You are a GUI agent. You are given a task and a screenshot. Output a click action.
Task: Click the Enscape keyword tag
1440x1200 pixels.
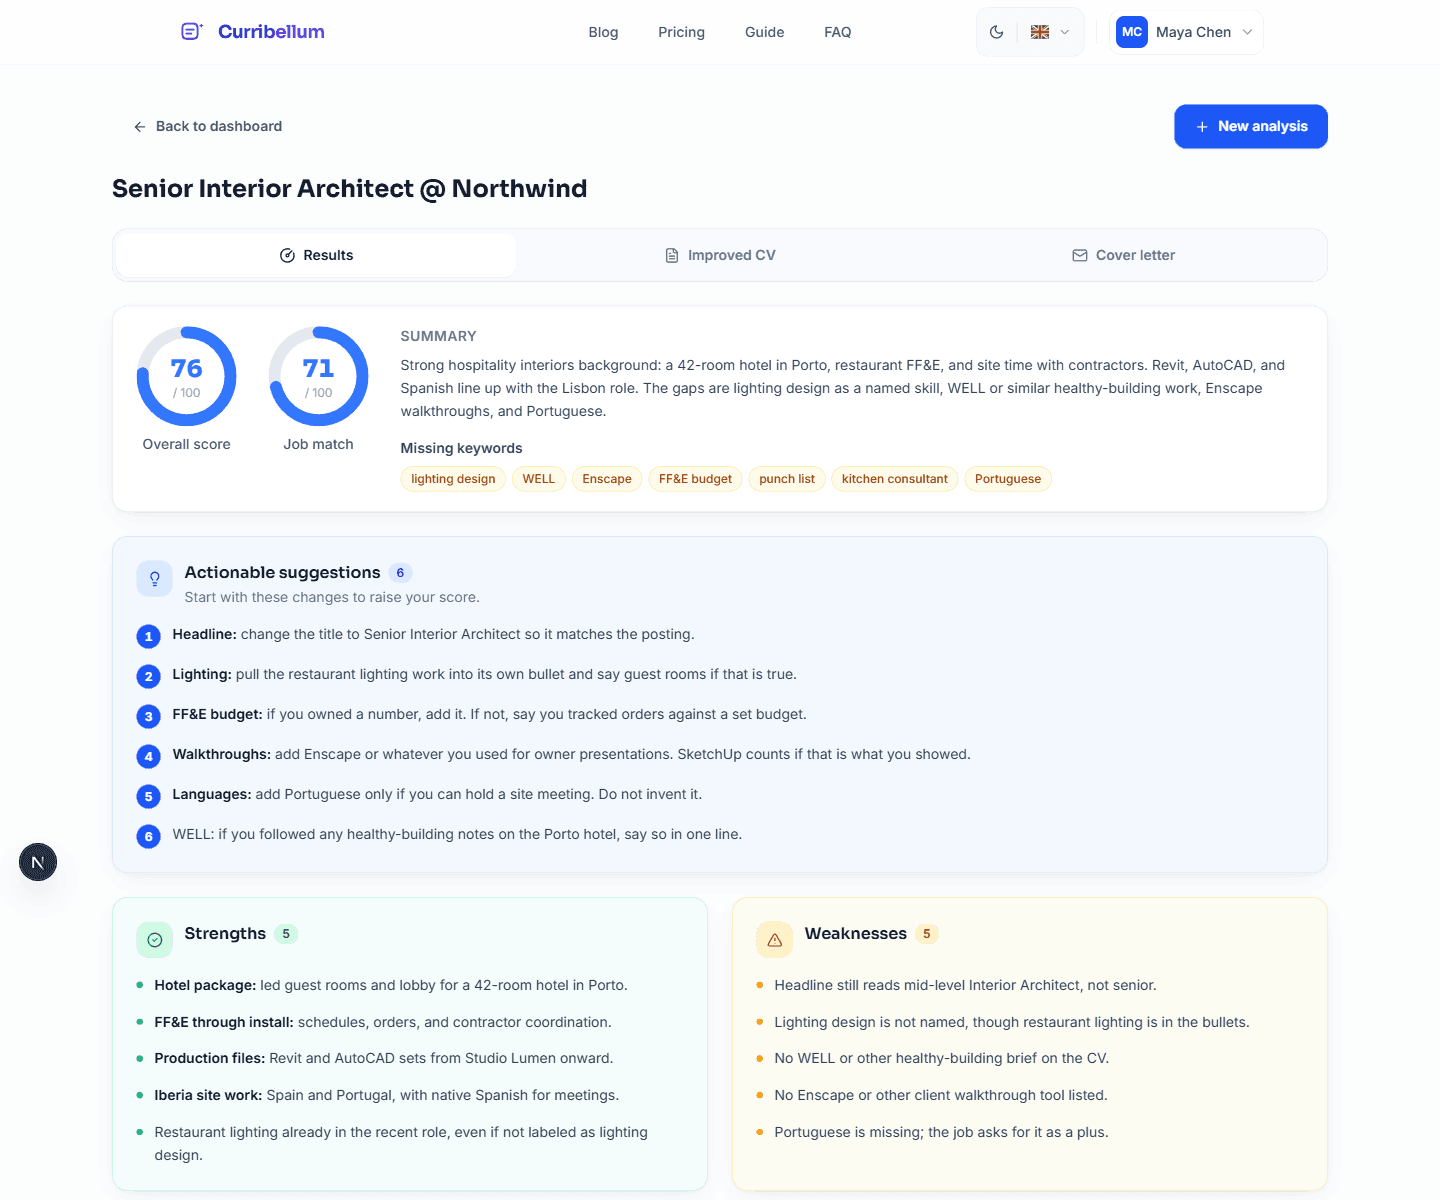point(607,479)
